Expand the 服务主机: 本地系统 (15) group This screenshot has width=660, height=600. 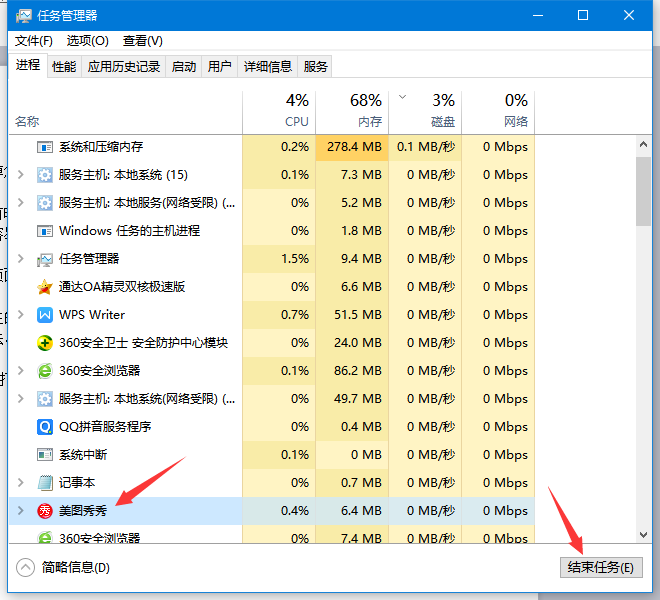20,175
